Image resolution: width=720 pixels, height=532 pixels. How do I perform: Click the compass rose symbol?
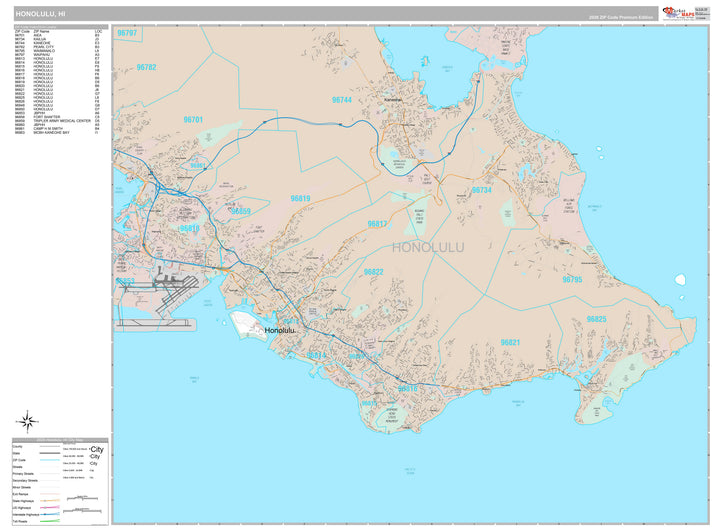[x=27, y=421]
